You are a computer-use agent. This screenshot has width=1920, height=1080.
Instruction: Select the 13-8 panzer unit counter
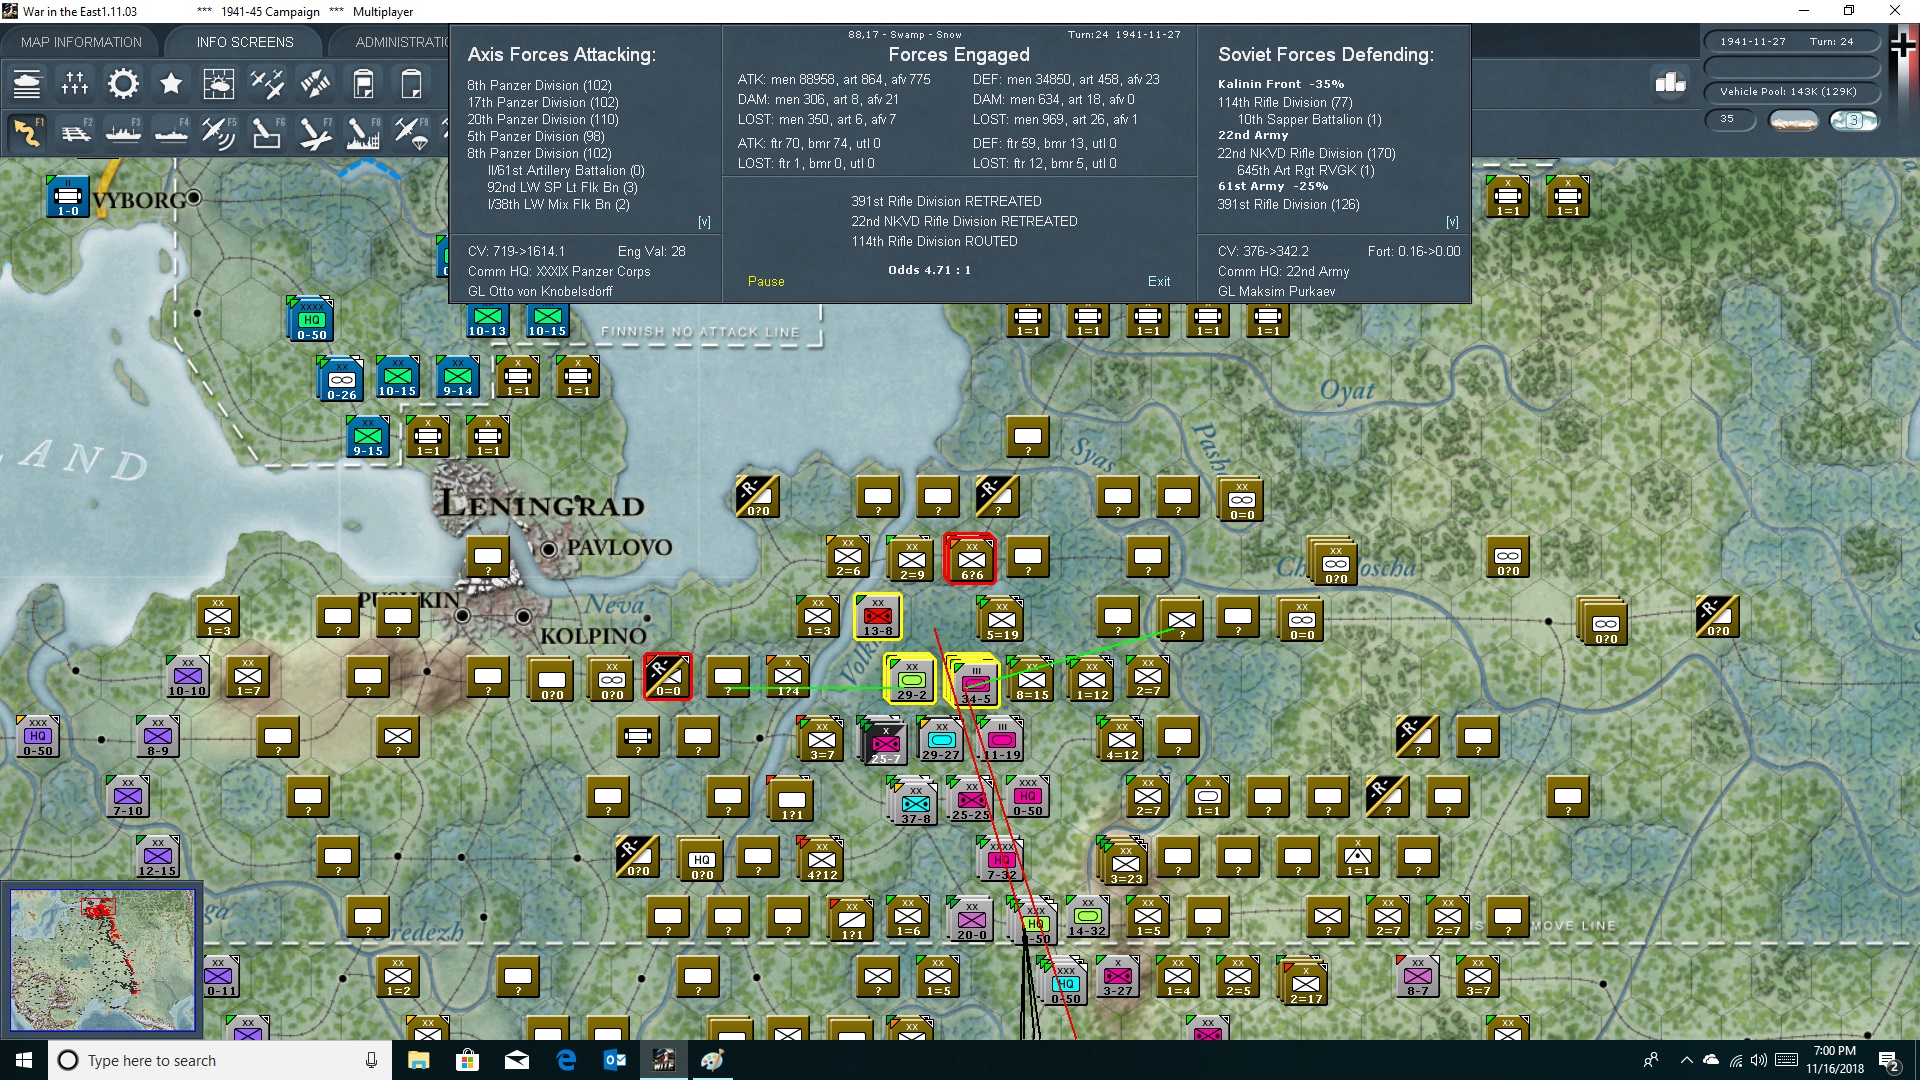[x=877, y=616]
